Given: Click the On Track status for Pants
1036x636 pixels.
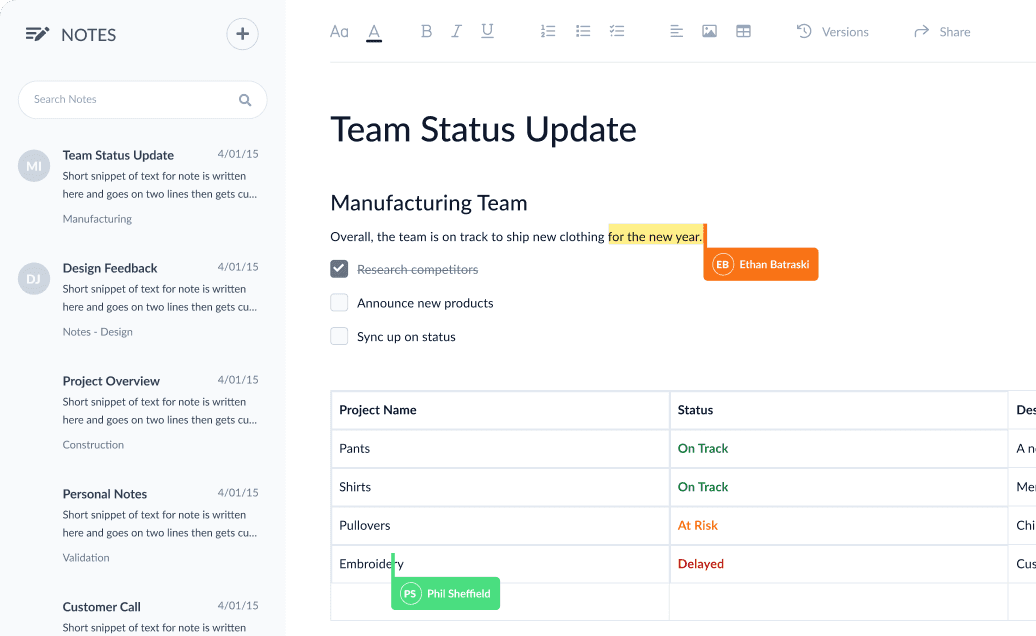Looking at the screenshot, I should [x=703, y=448].
